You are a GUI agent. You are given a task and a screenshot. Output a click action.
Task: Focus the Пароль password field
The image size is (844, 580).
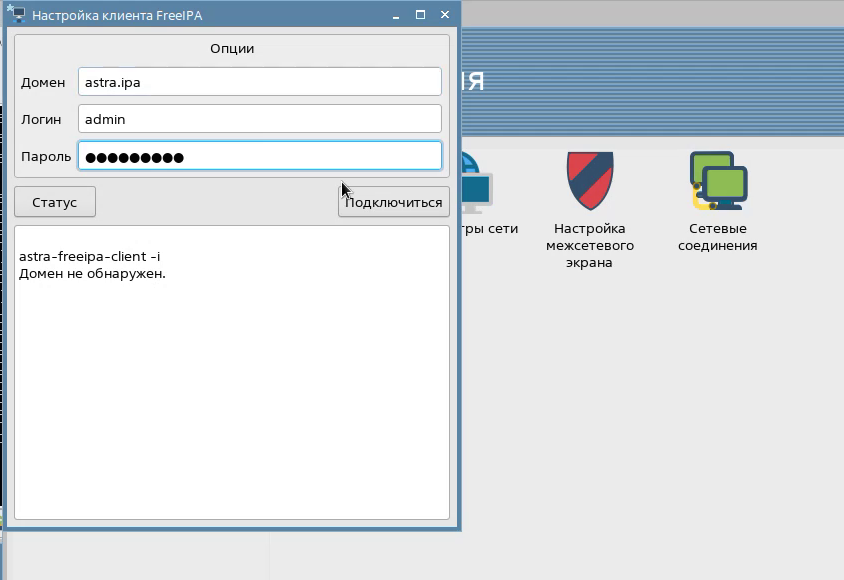pos(259,156)
